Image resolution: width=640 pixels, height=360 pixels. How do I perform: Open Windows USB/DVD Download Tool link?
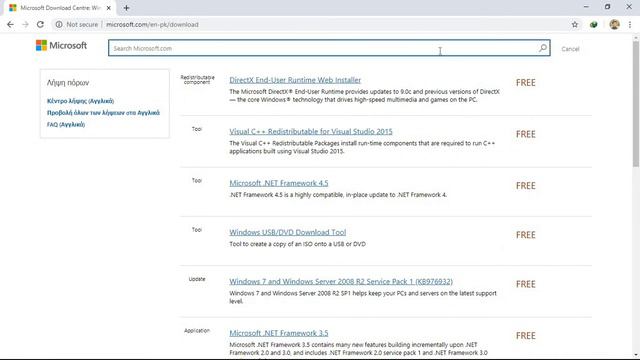click(x=287, y=232)
